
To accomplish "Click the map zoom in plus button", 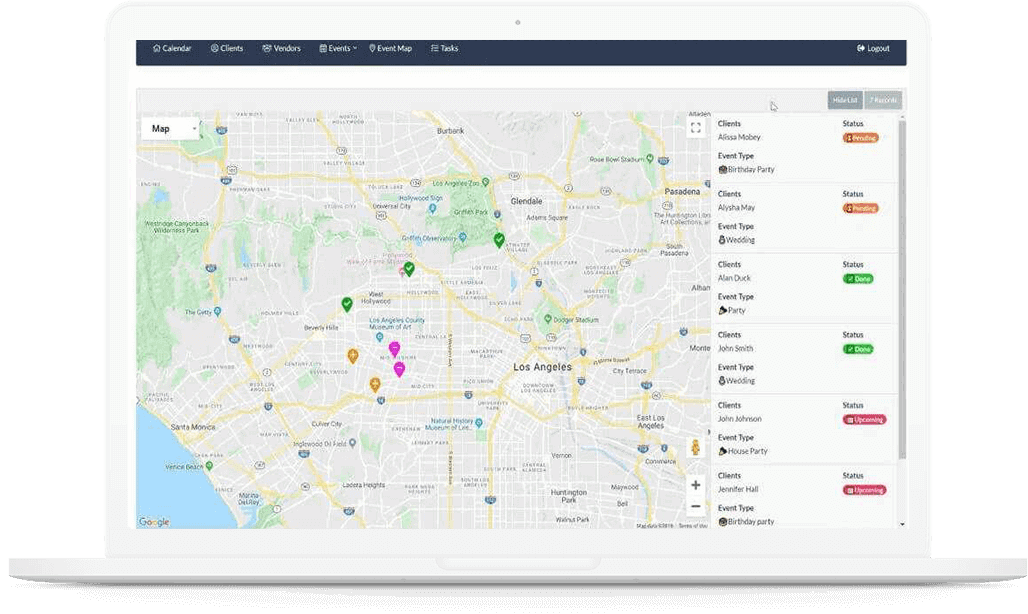I will point(695,485).
